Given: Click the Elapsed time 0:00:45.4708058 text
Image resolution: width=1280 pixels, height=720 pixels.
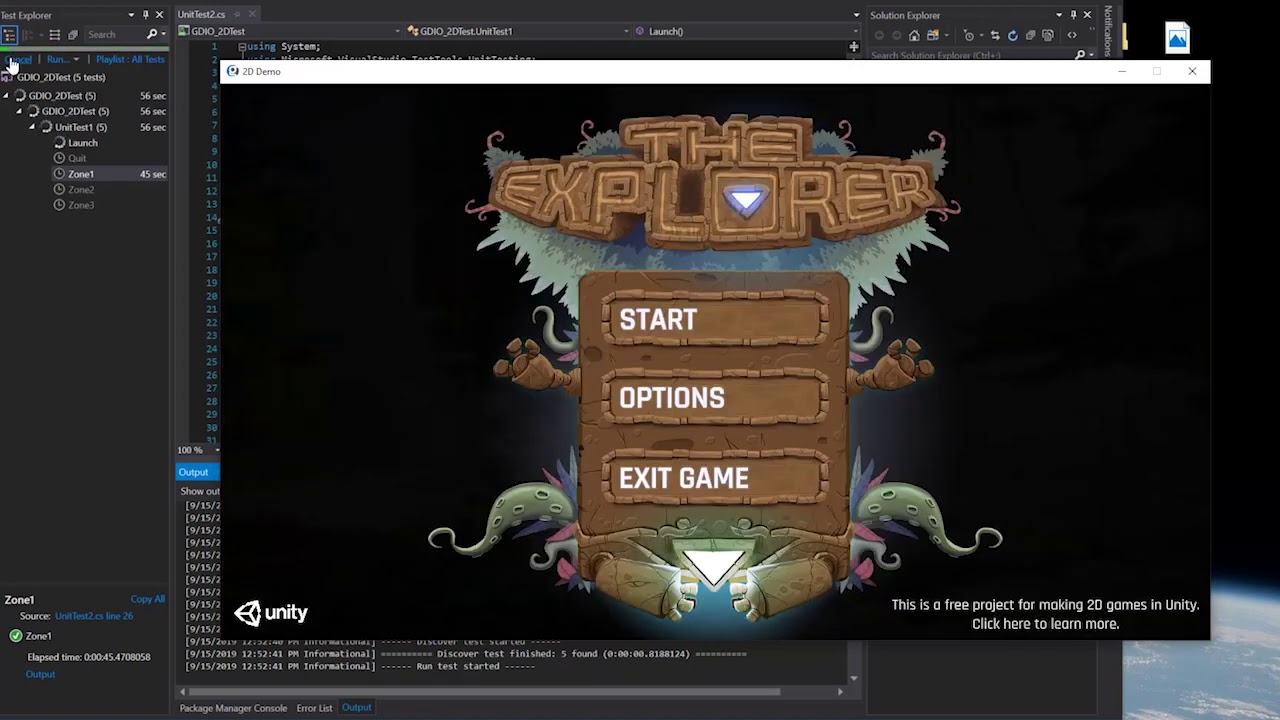Looking at the screenshot, I should [89, 657].
